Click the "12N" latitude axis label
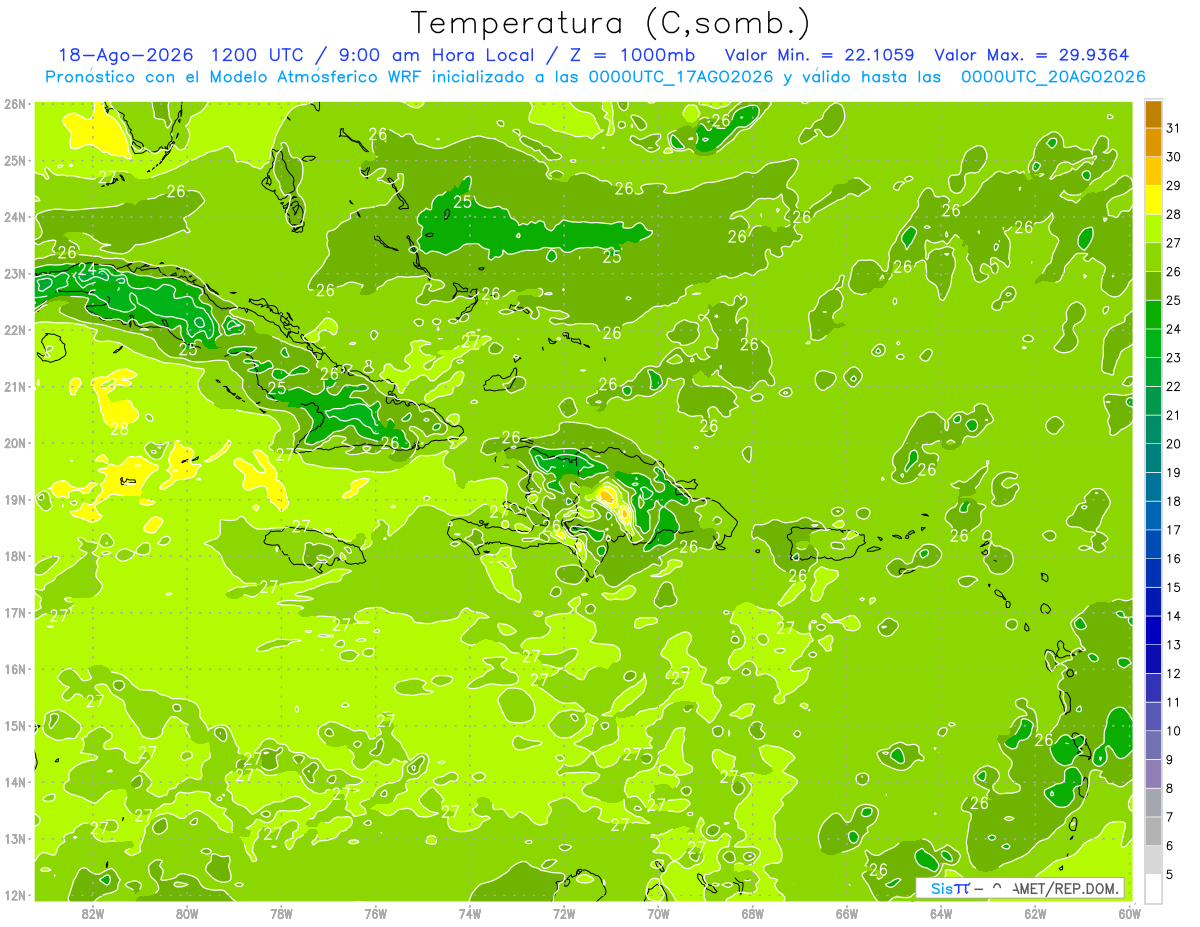Image resolution: width=1200 pixels, height=927 pixels. [15, 895]
